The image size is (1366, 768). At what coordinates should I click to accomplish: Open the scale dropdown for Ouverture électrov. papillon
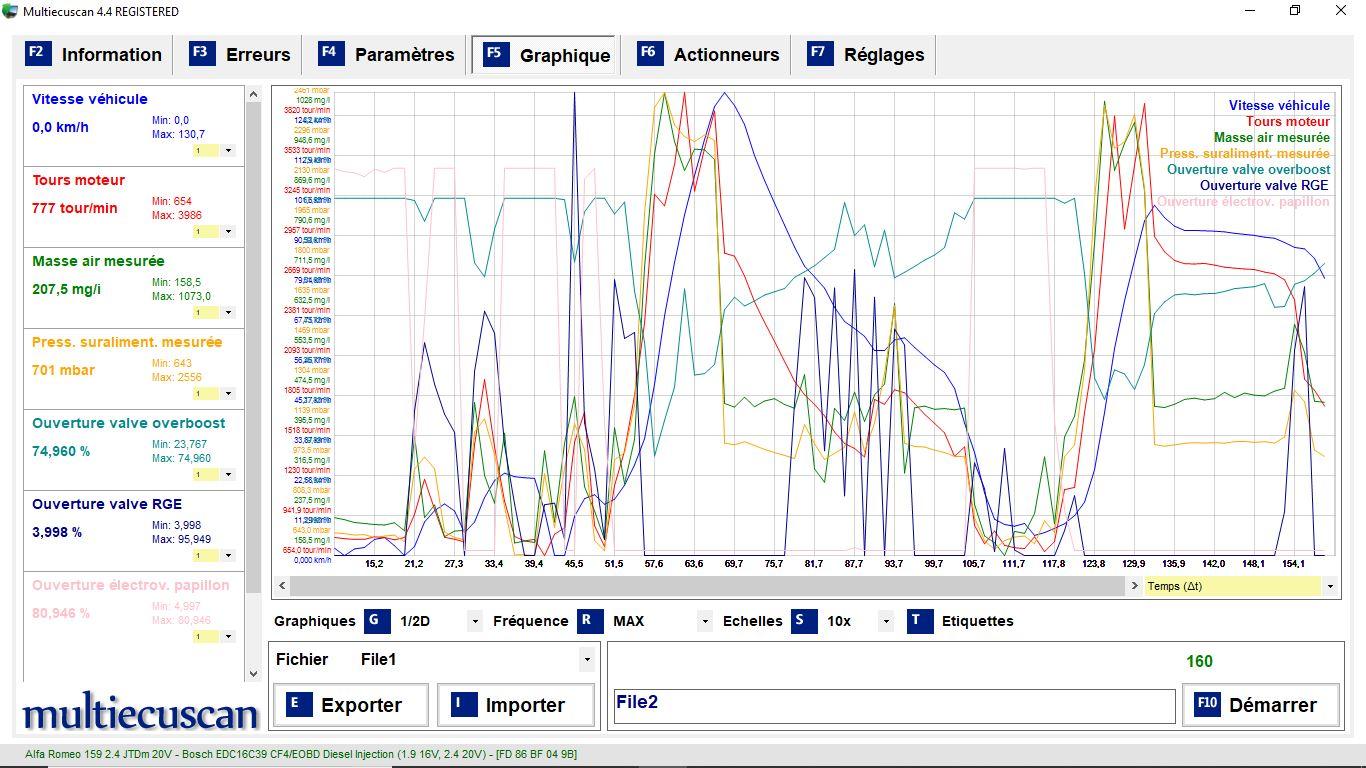click(228, 637)
